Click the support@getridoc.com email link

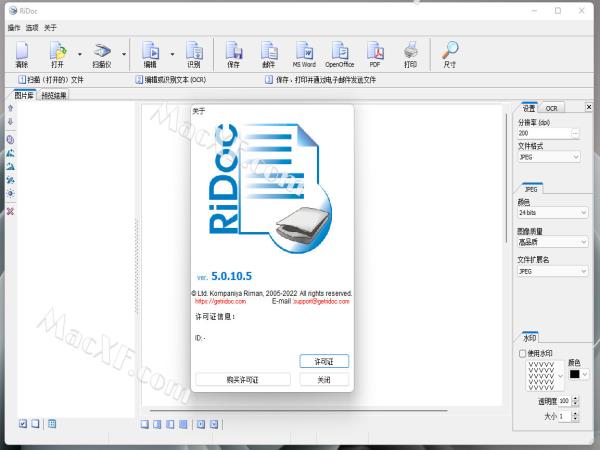[x=321, y=302]
